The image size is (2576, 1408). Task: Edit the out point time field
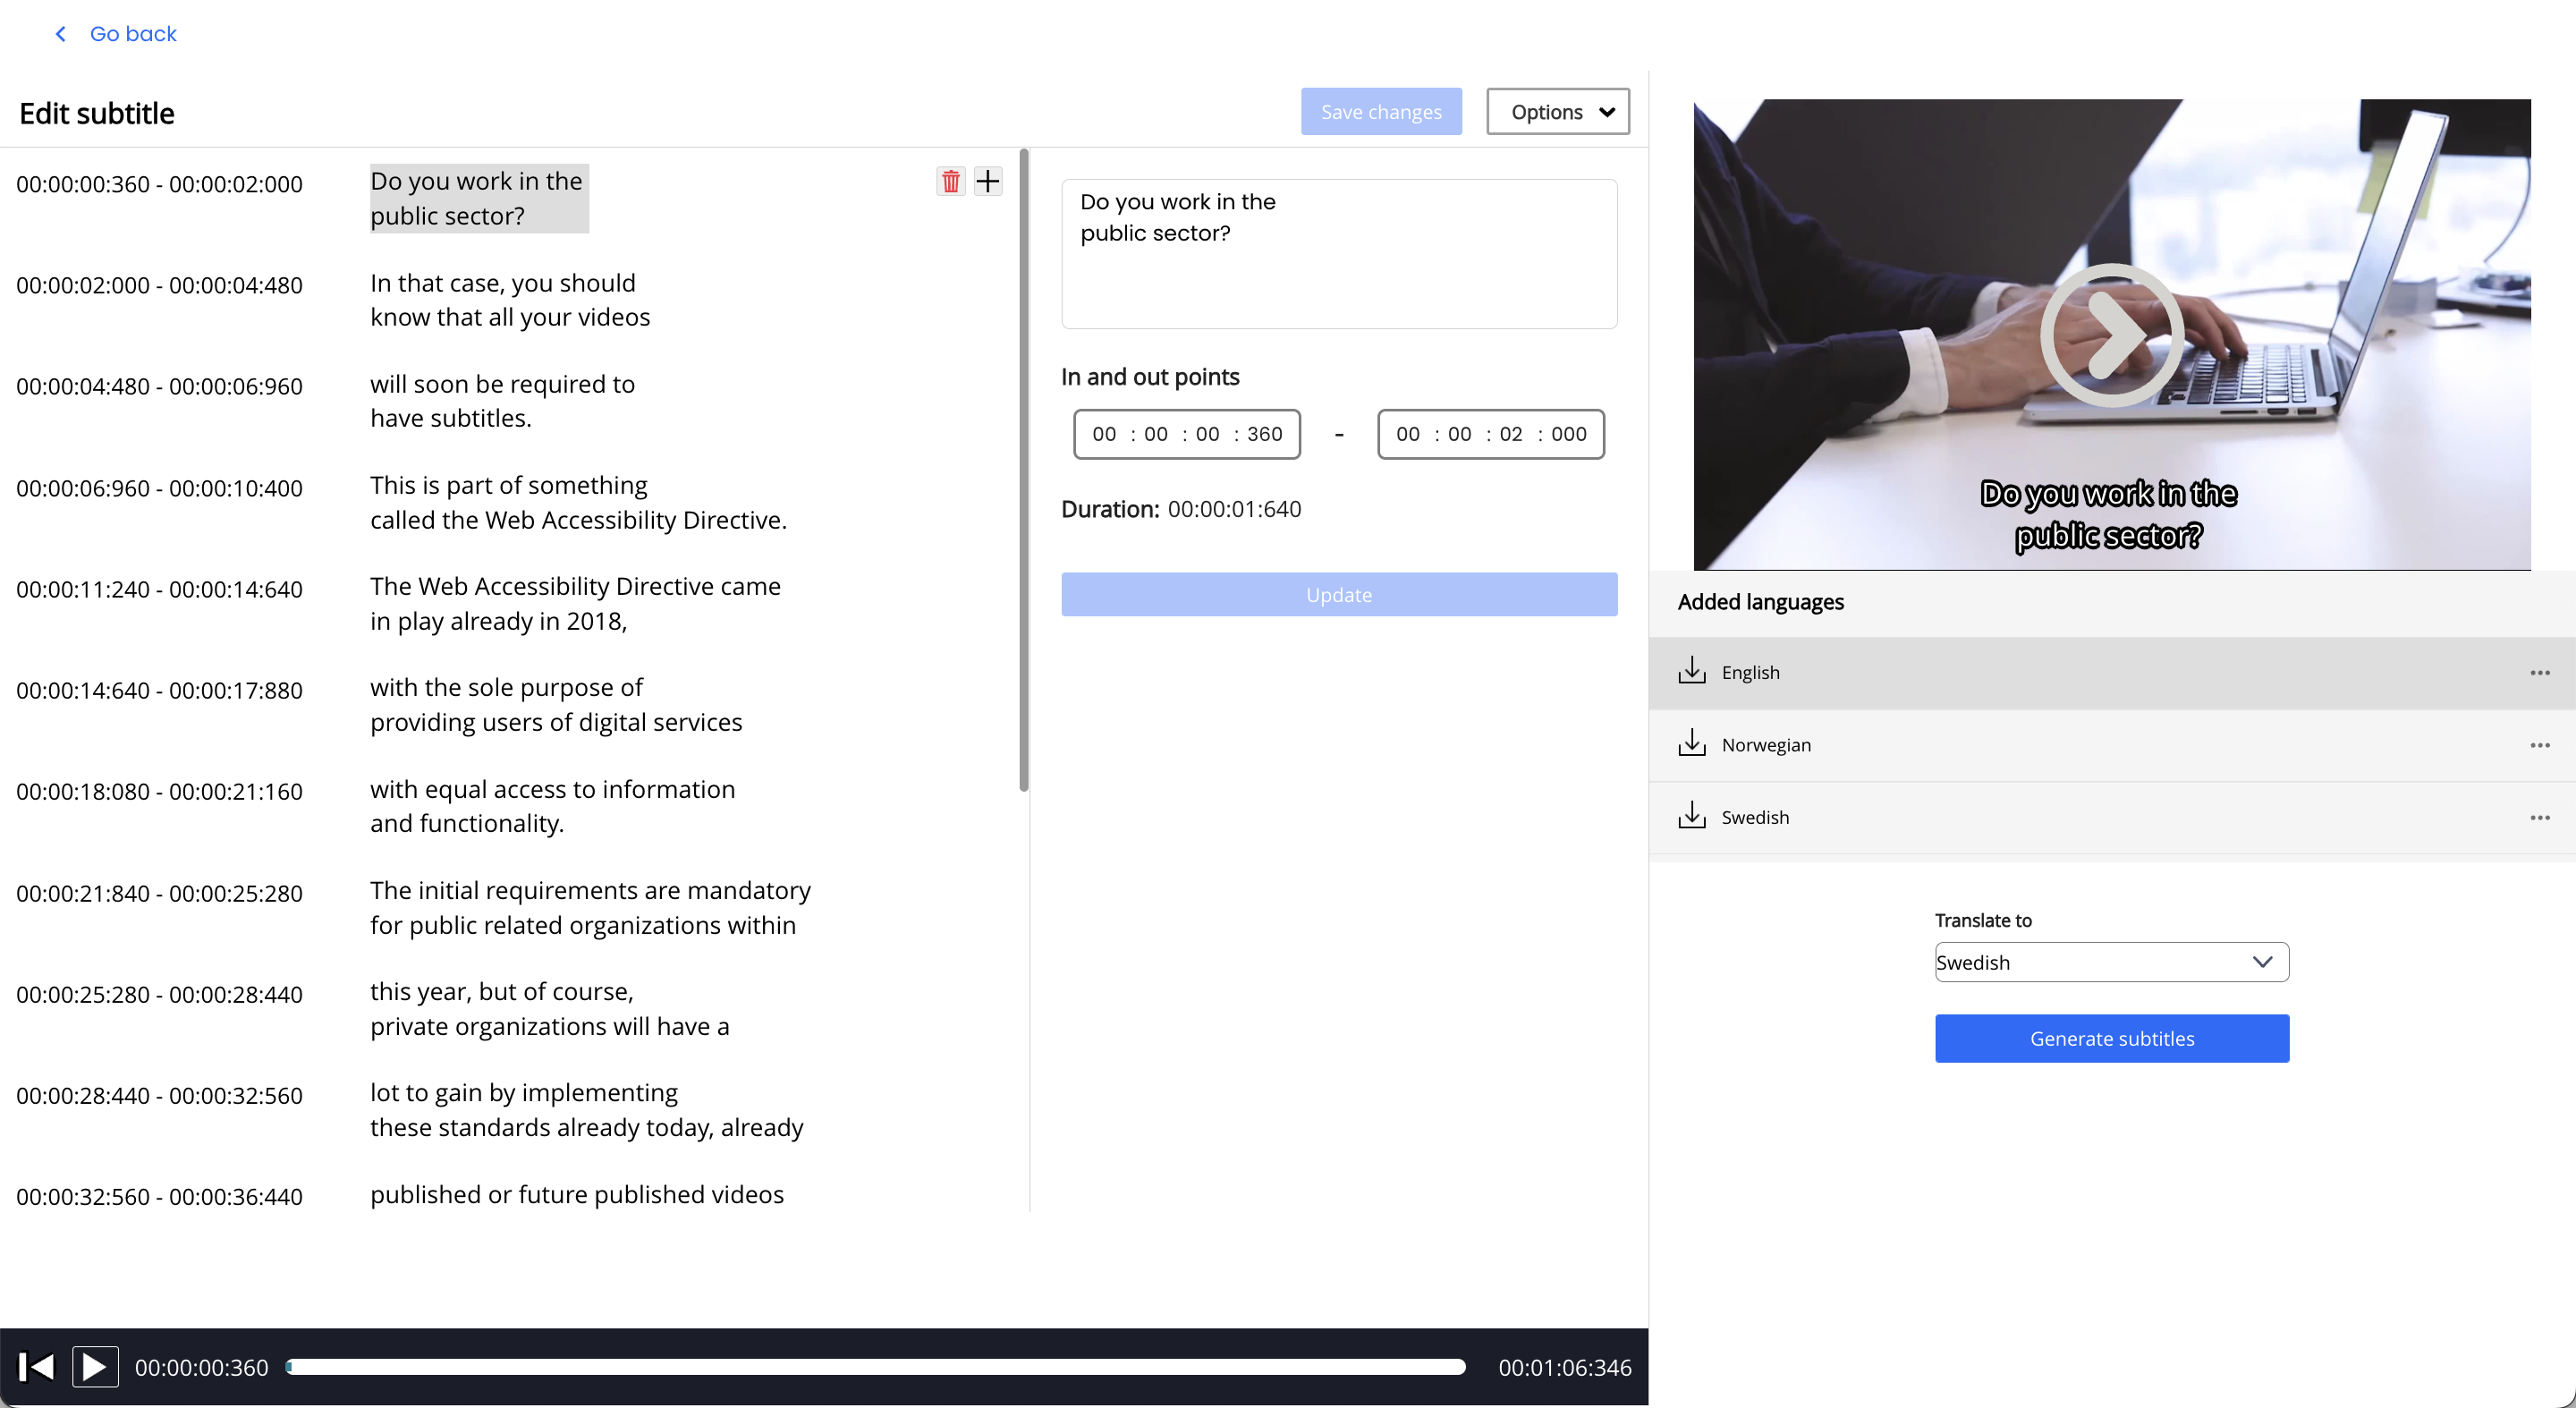(x=1490, y=434)
